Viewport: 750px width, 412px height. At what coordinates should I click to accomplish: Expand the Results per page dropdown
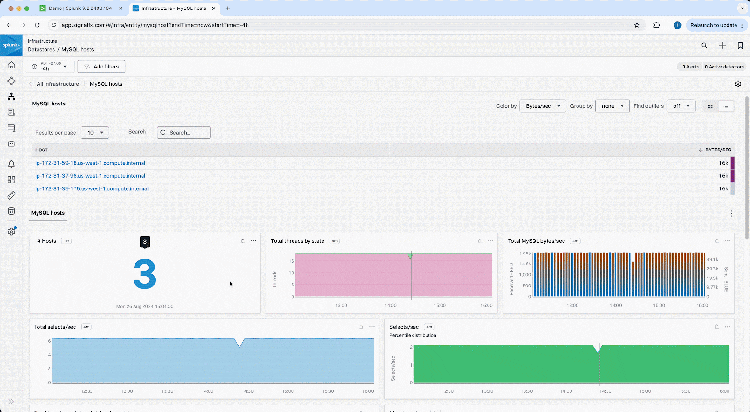[95, 131]
